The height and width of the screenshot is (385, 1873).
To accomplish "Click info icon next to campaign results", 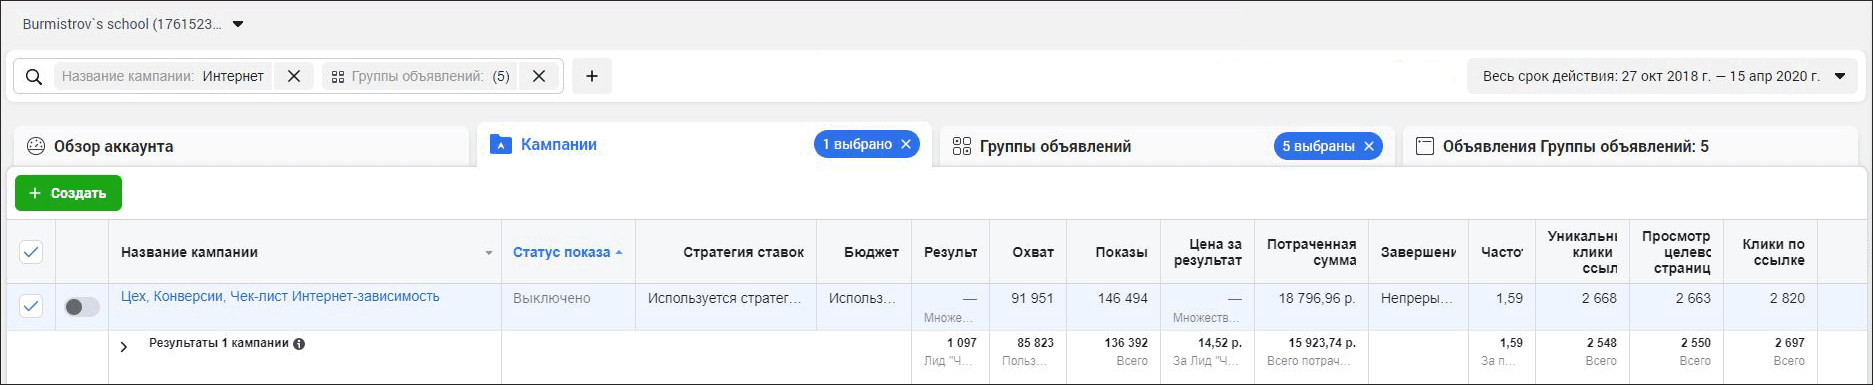I will (299, 343).
